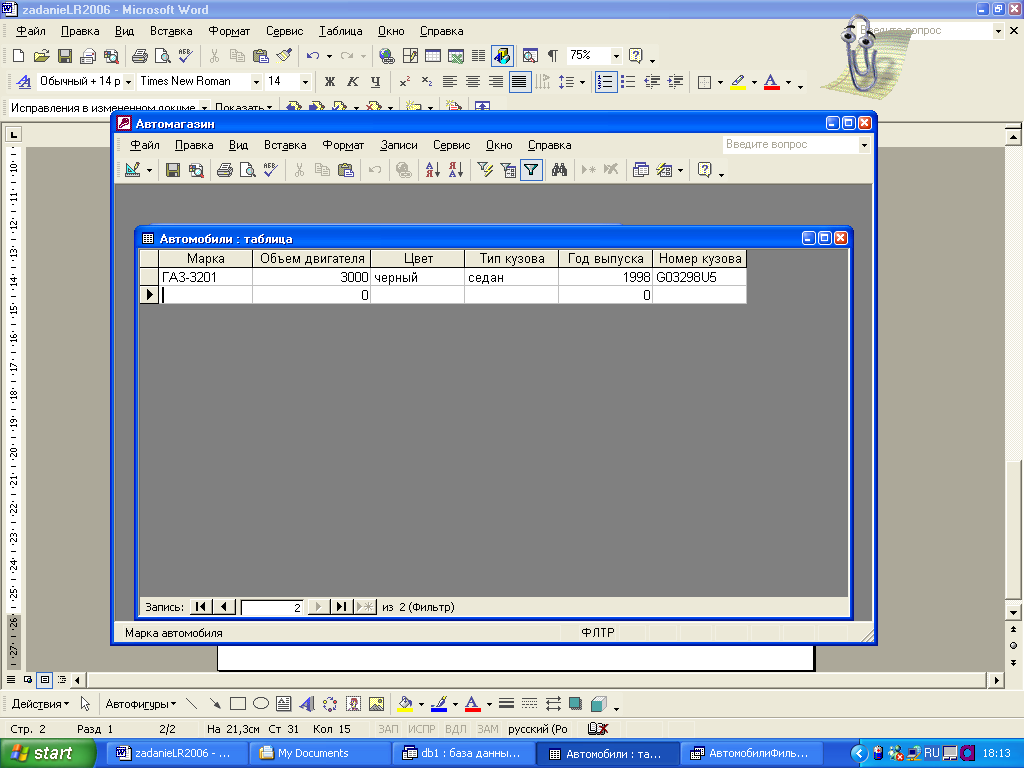Open Word's Вставка menu
Image resolution: width=1024 pixels, height=768 pixels.
coord(171,31)
